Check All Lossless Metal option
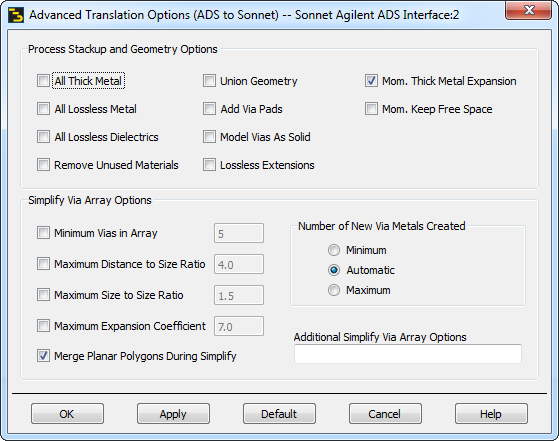 click(43, 109)
